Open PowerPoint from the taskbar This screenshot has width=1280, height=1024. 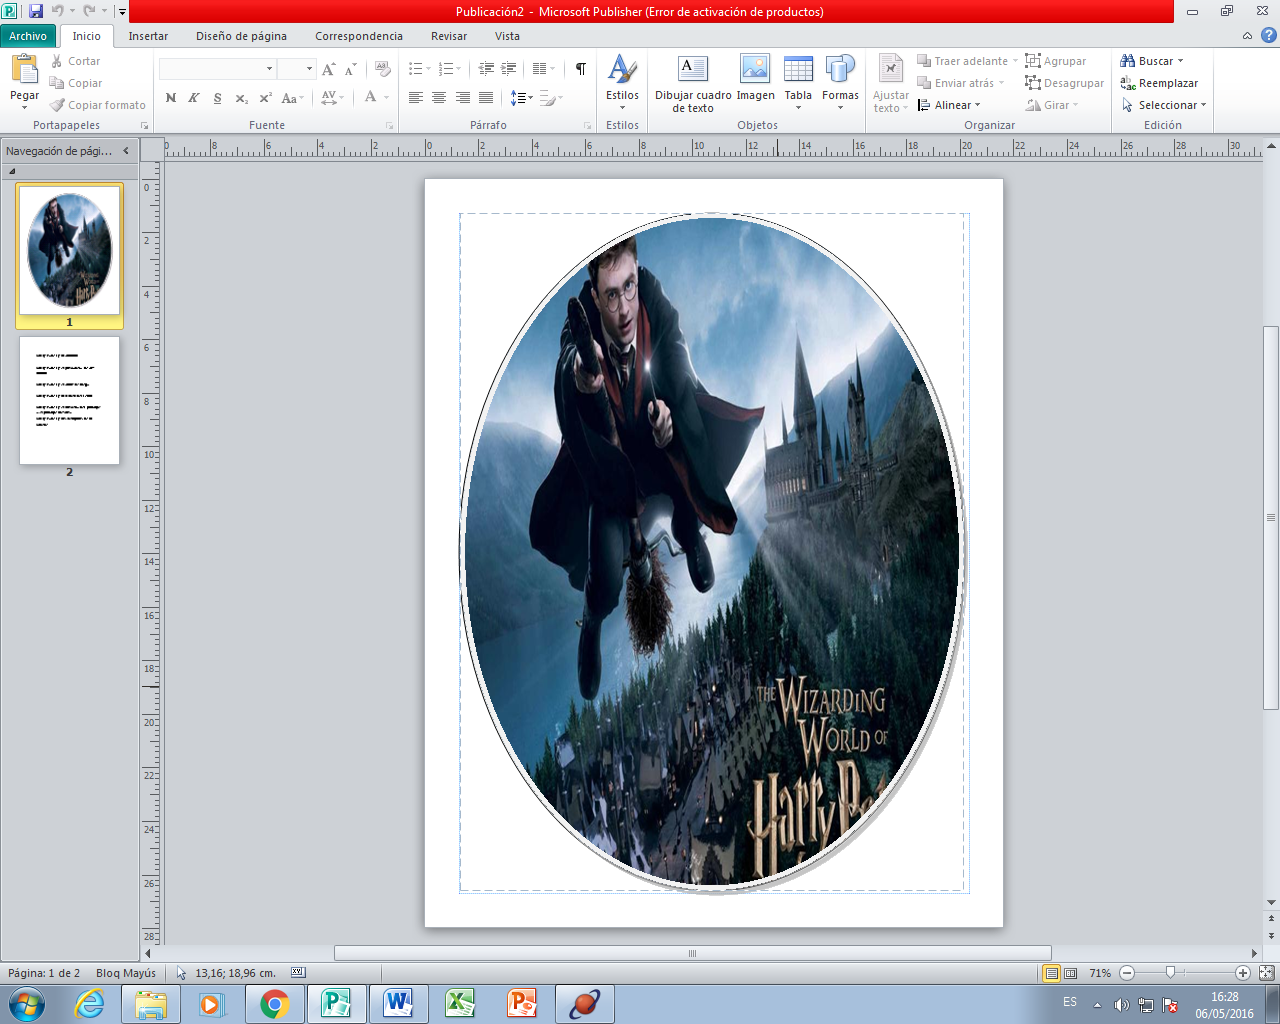pyautogui.click(x=522, y=1004)
